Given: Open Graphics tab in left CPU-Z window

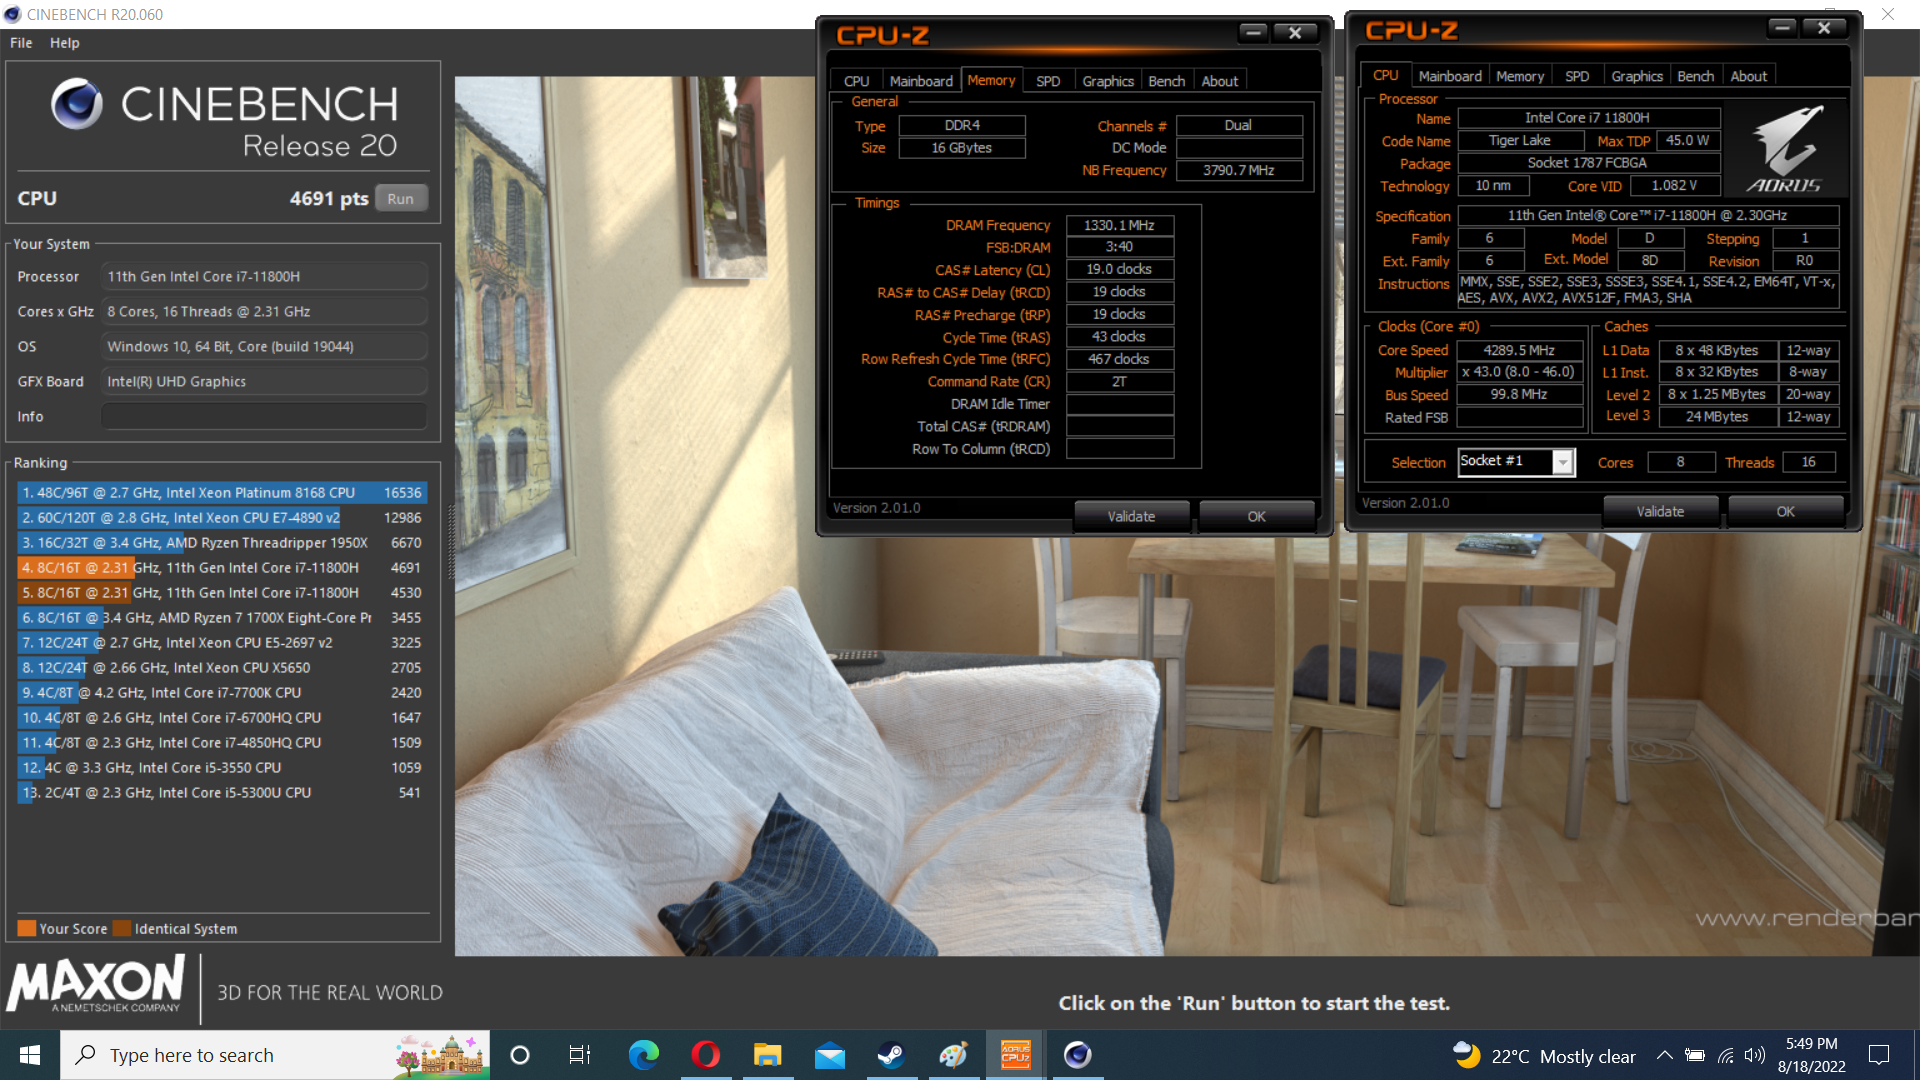Looking at the screenshot, I should 1108,81.
